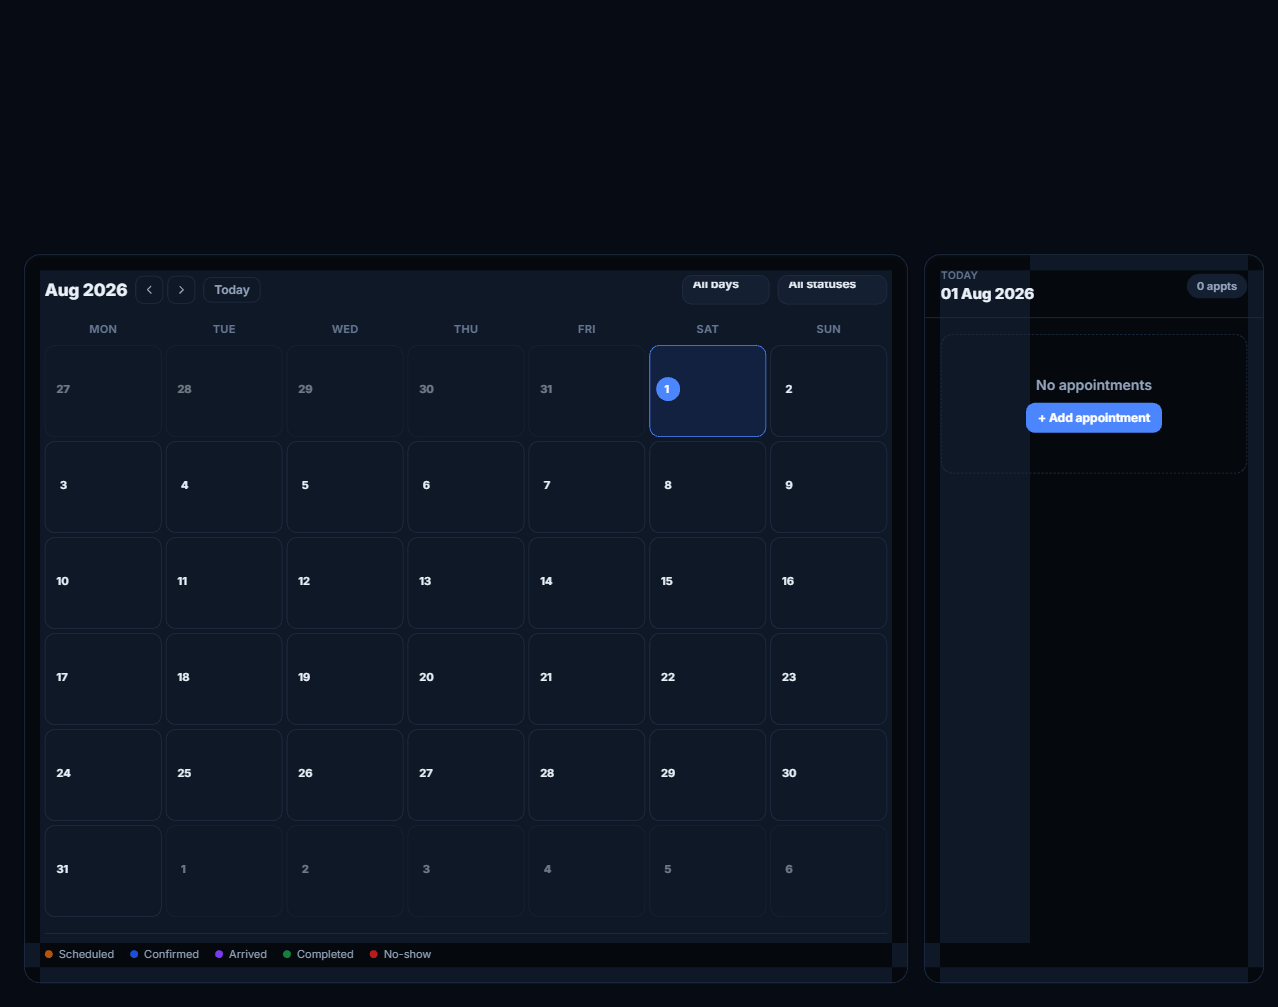Click dimmed September 2 in the last row
The height and width of the screenshot is (1007, 1278).
(x=345, y=871)
